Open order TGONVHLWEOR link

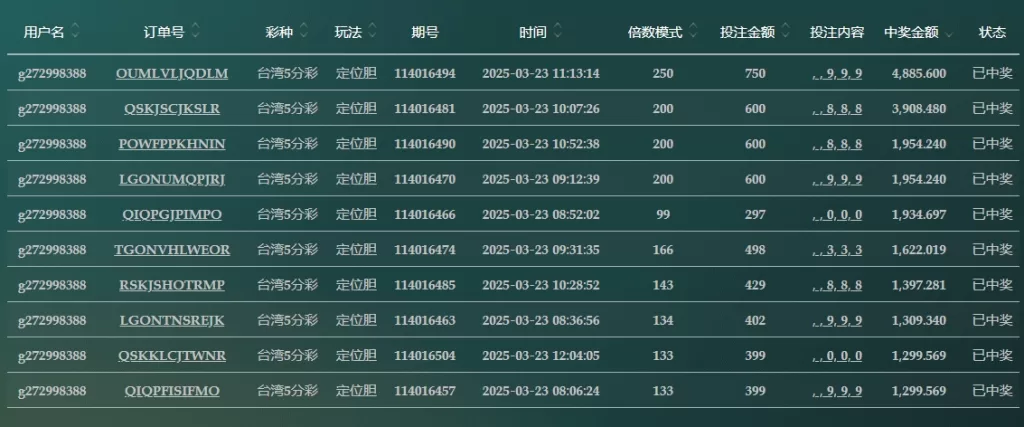[172, 249]
